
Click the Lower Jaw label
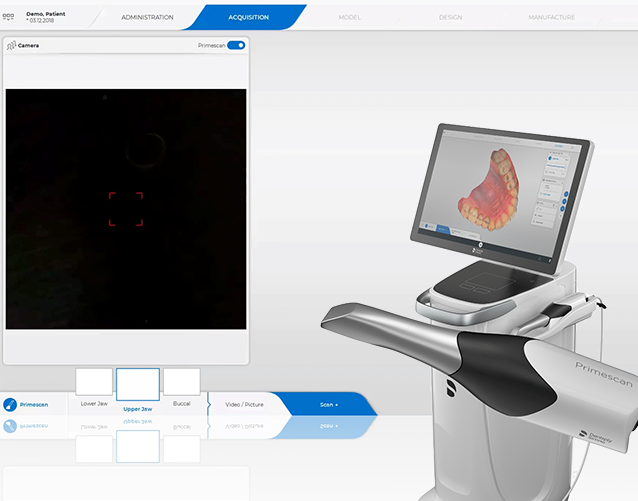tap(94, 403)
